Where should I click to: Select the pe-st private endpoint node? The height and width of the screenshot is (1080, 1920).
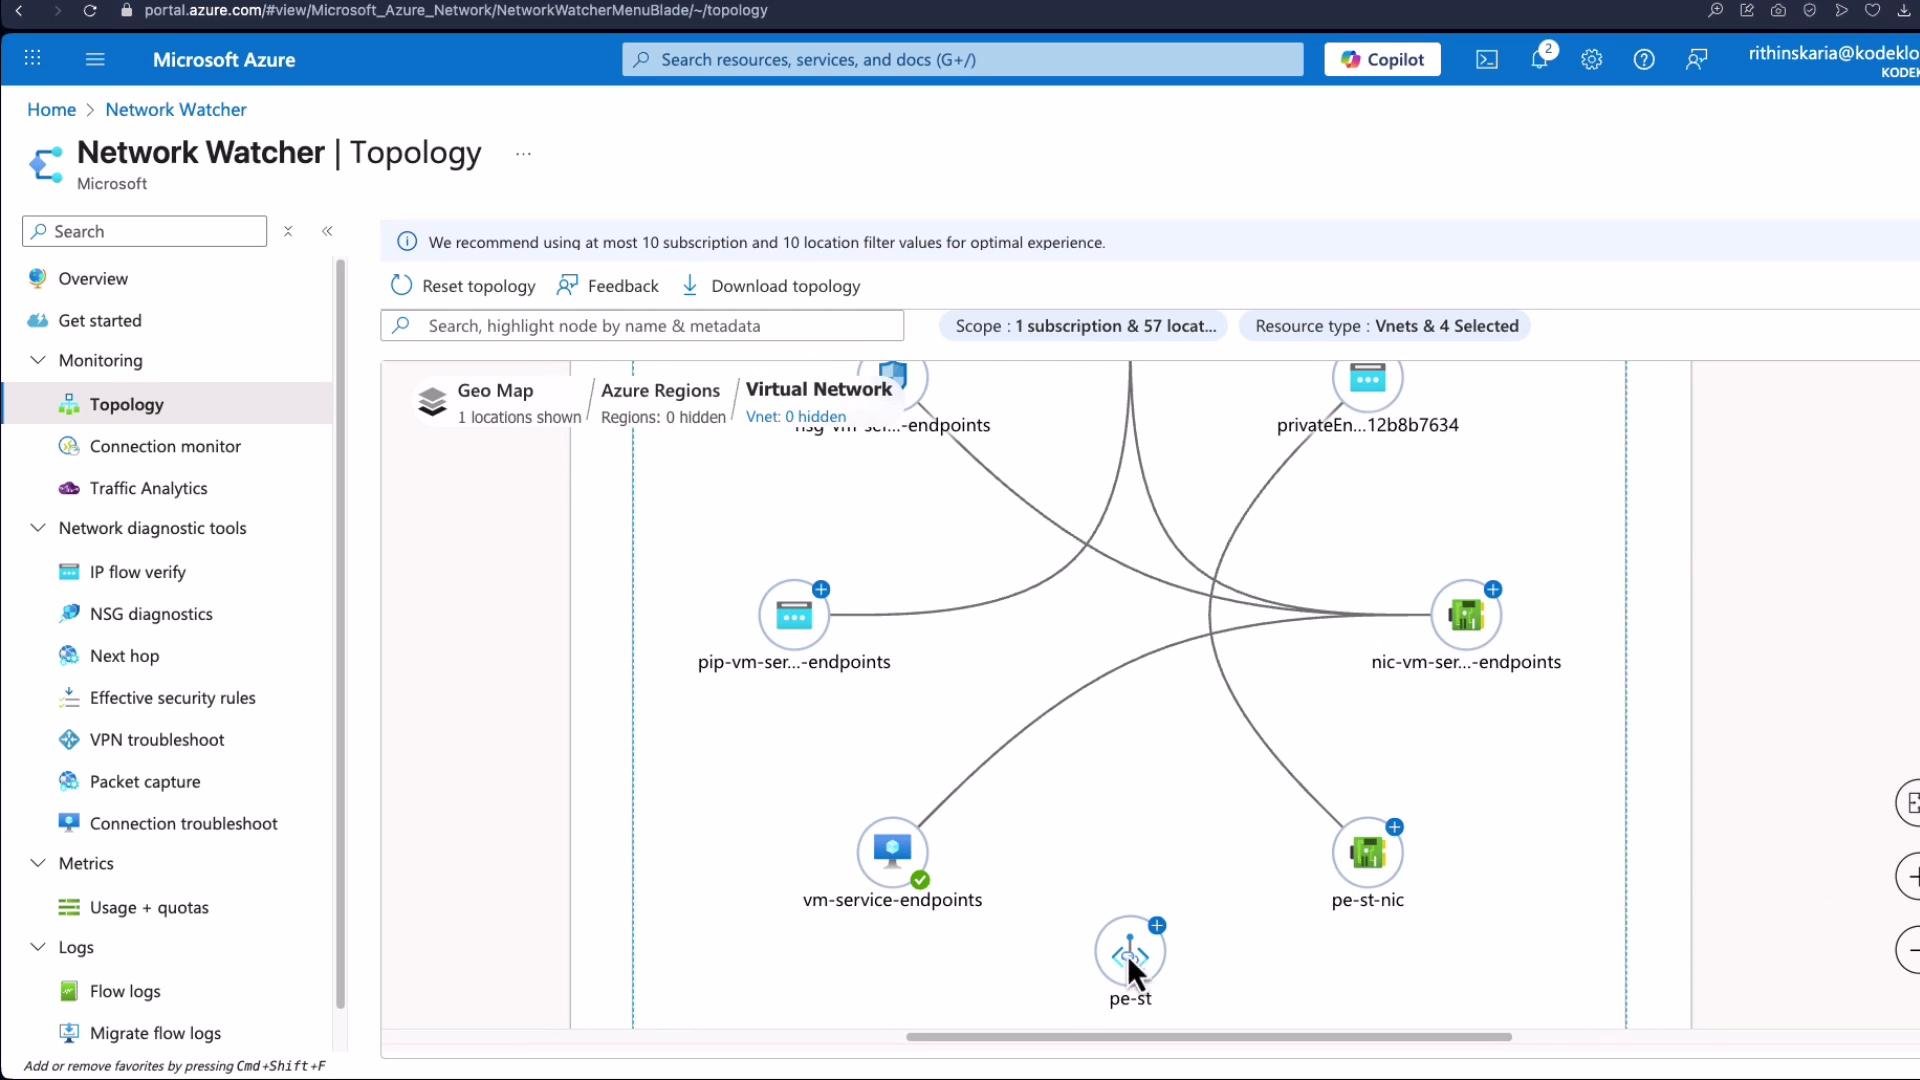[1130, 951]
